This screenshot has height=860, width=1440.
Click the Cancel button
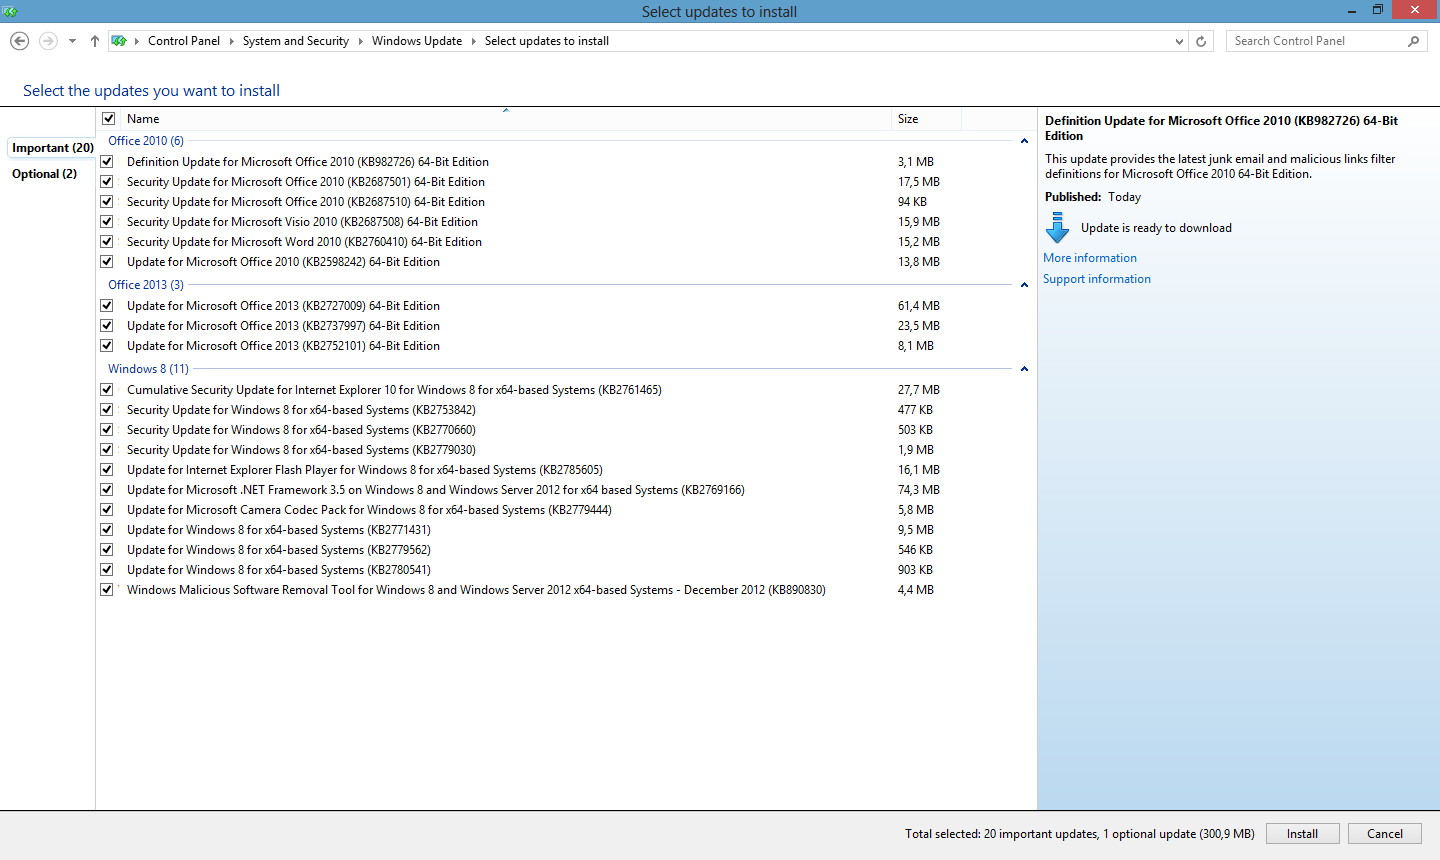click(1385, 834)
